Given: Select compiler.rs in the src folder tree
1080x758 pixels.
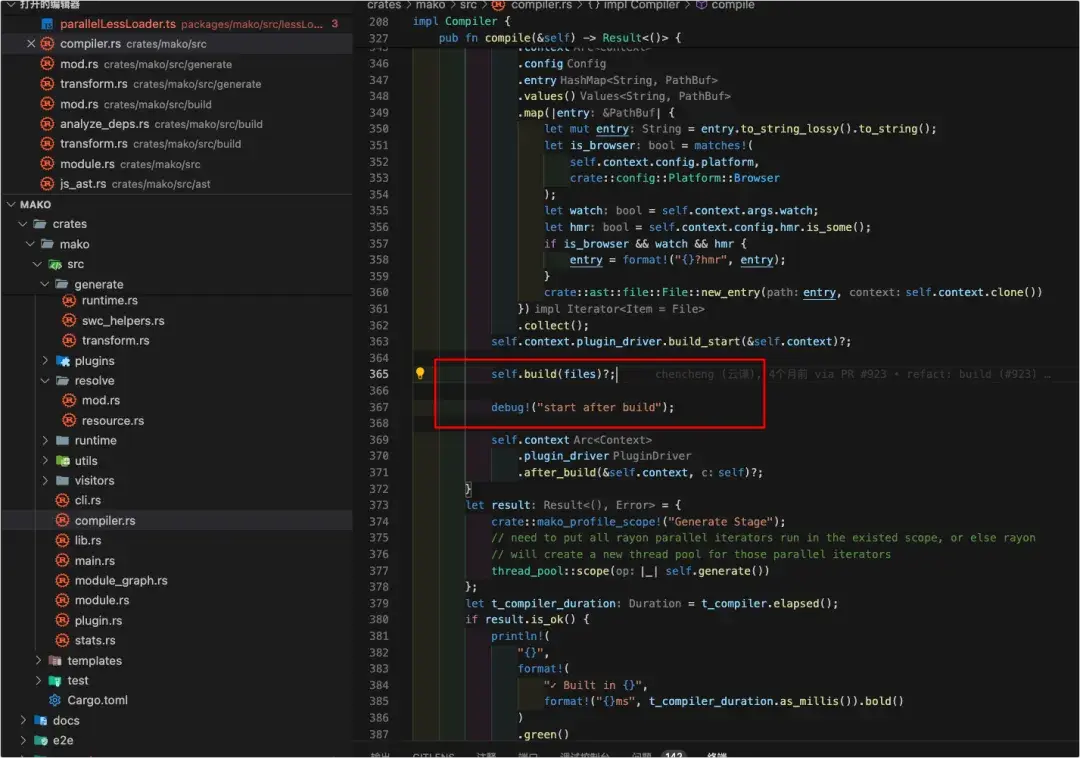Looking at the screenshot, I should pyautogui.click(x=177, y=520).
